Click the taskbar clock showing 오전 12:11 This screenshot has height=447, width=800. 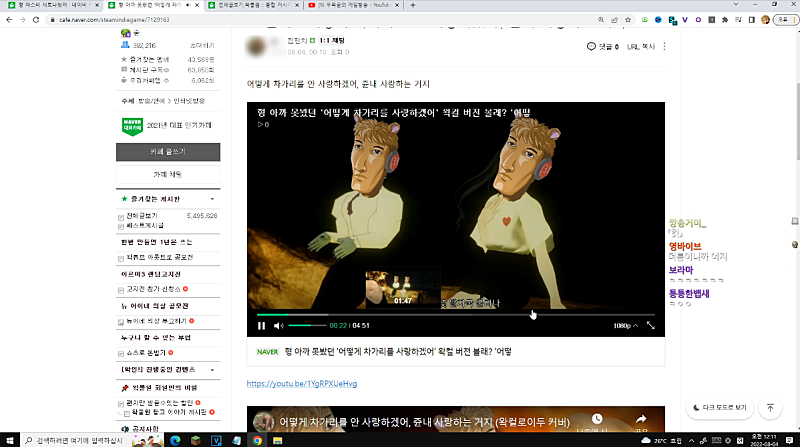click(763, 440)
